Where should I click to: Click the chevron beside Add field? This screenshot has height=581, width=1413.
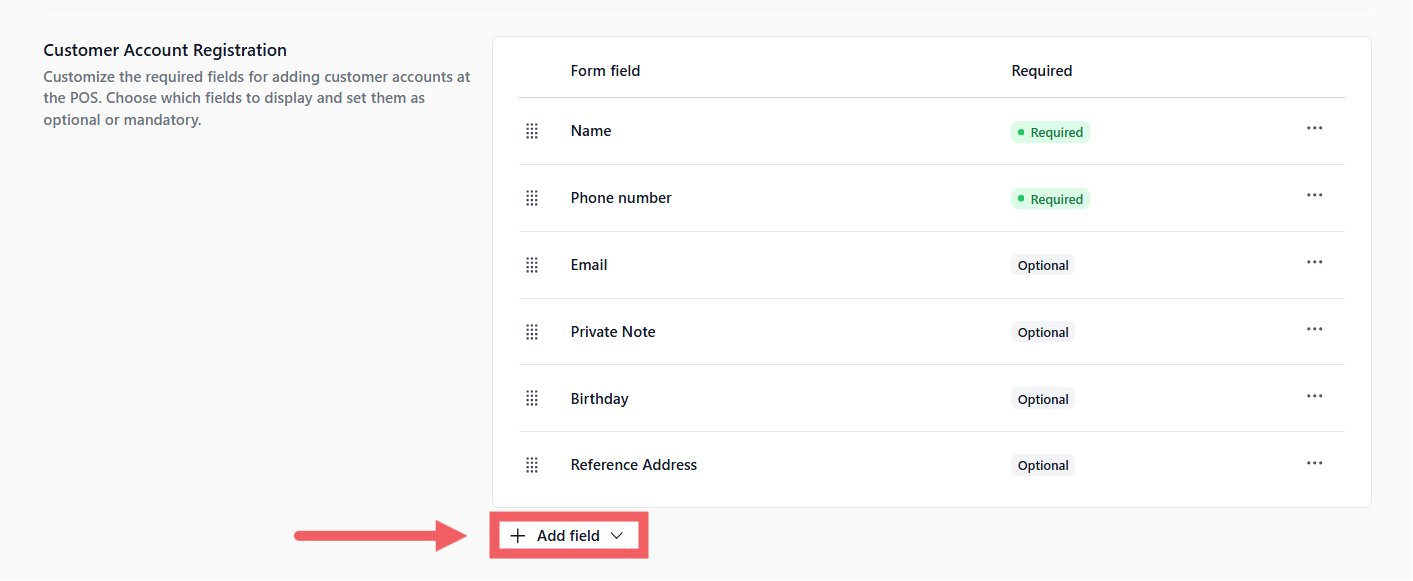(x=617, y=536)
